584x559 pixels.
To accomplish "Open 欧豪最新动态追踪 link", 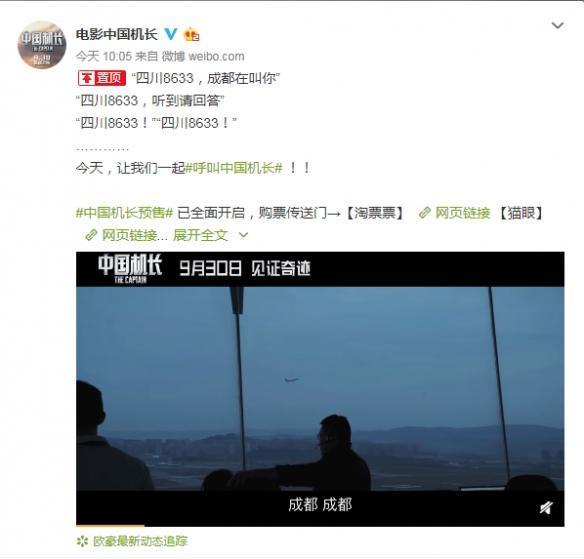I will pyautogui.click(x=140, y=541).
